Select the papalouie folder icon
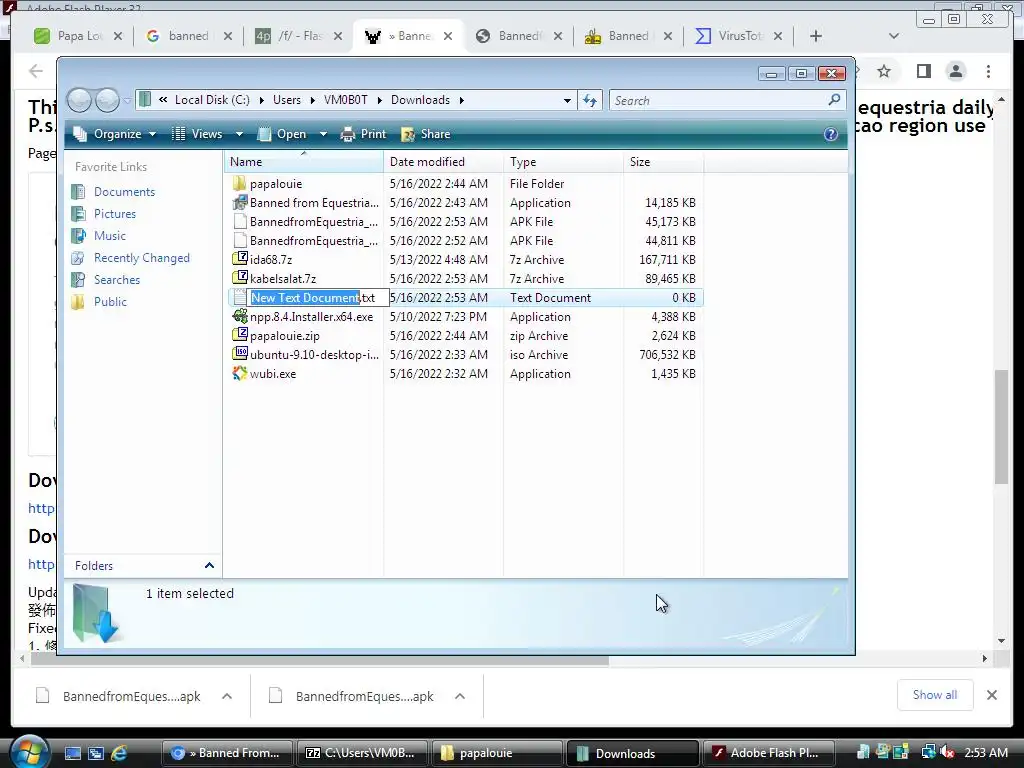The width and height of the screenshot is (1024, 768). coord(240,184)
